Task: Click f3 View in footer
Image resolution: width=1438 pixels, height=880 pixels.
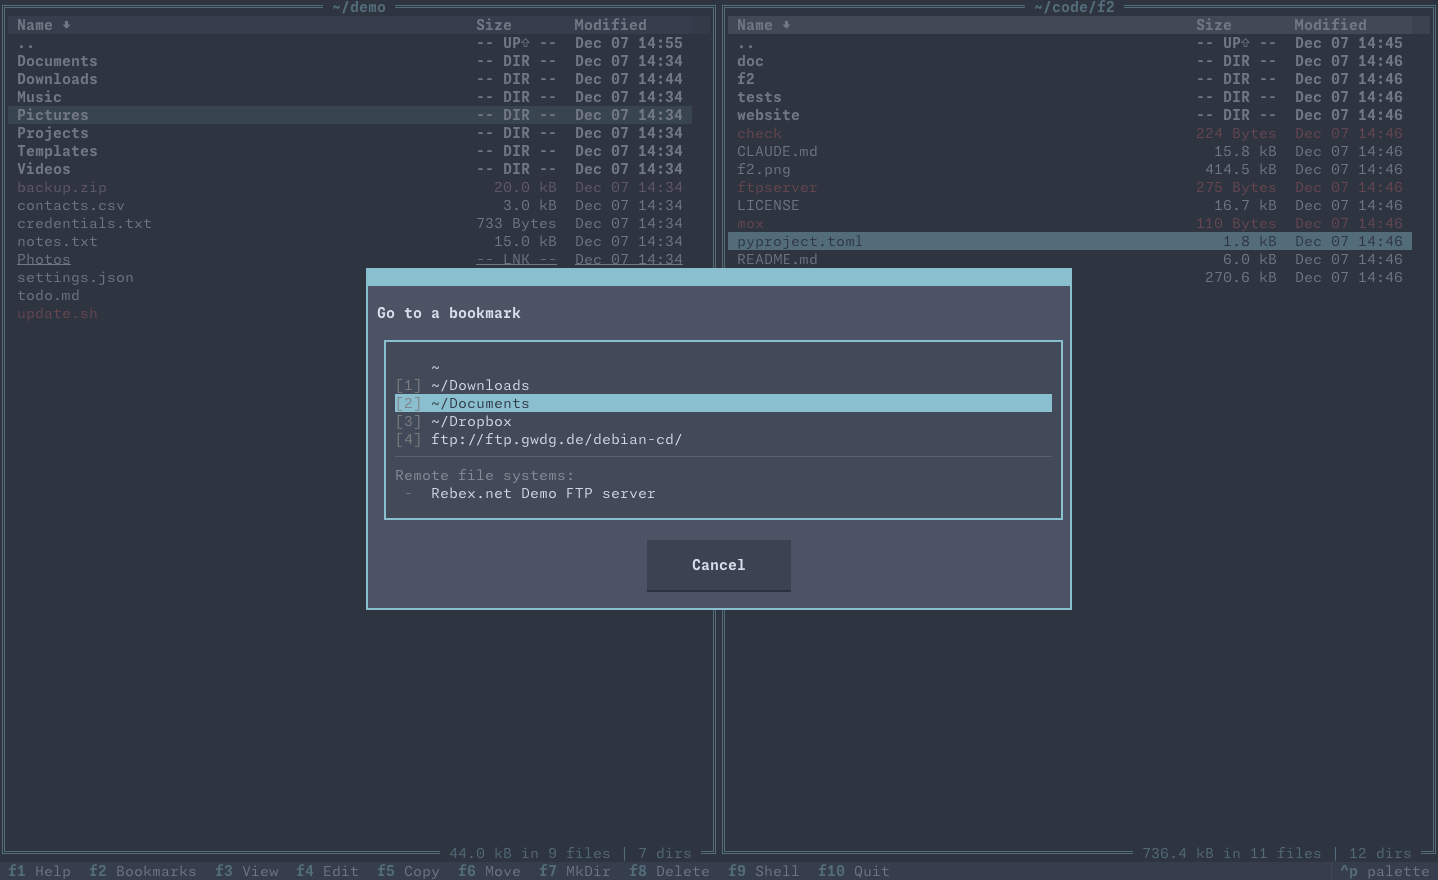Action: coord(246,871)
